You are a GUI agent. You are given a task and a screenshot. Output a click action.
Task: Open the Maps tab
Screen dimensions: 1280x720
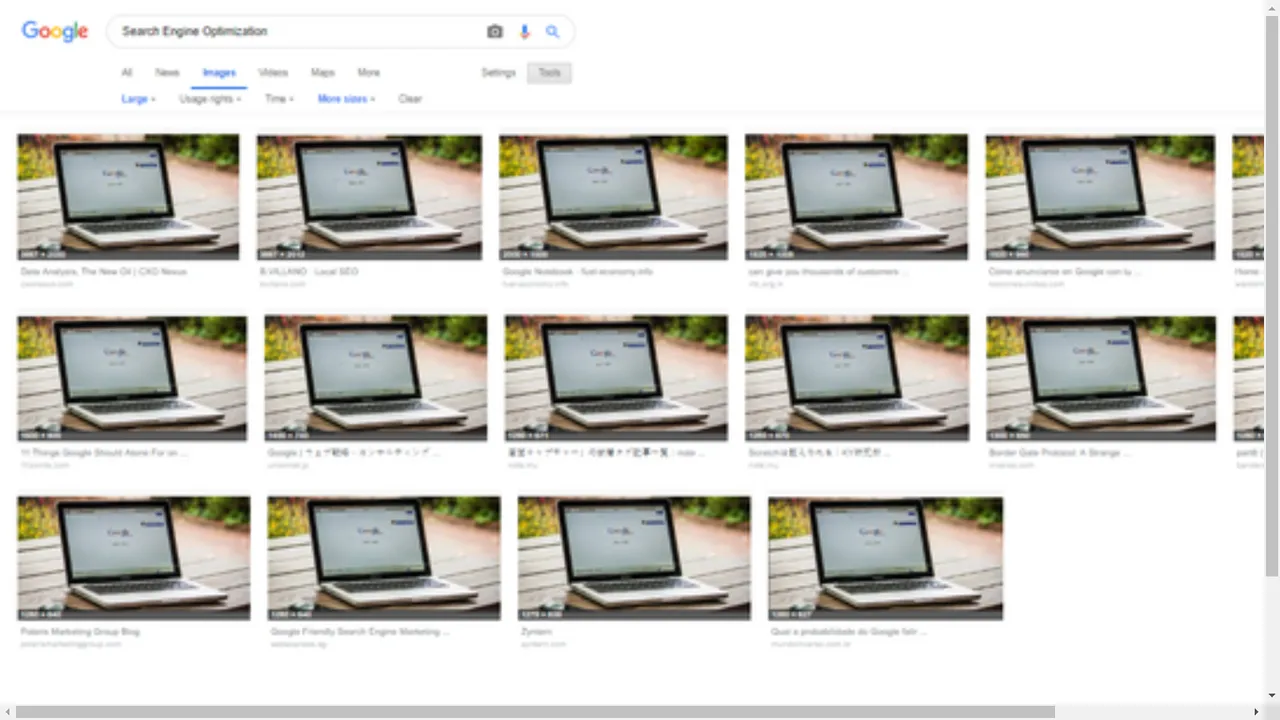tap(322, 73)
